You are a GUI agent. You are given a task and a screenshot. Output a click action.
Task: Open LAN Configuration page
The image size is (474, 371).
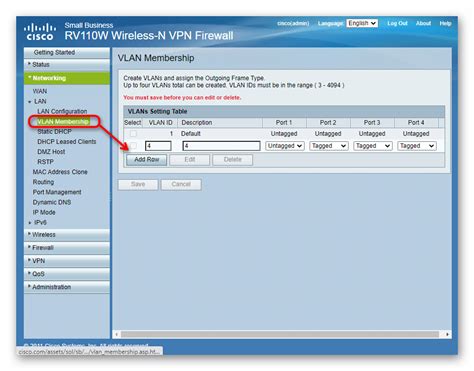click(62, 111)
